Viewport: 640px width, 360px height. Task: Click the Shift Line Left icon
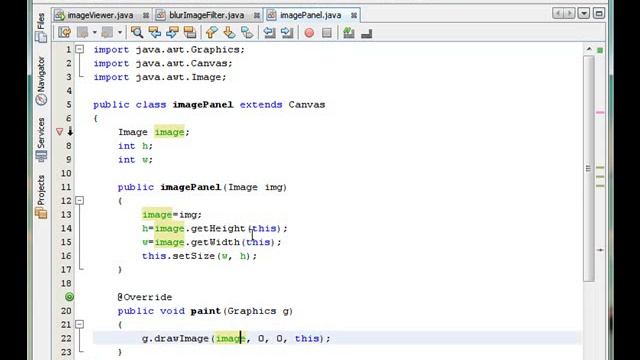point(269,32)
